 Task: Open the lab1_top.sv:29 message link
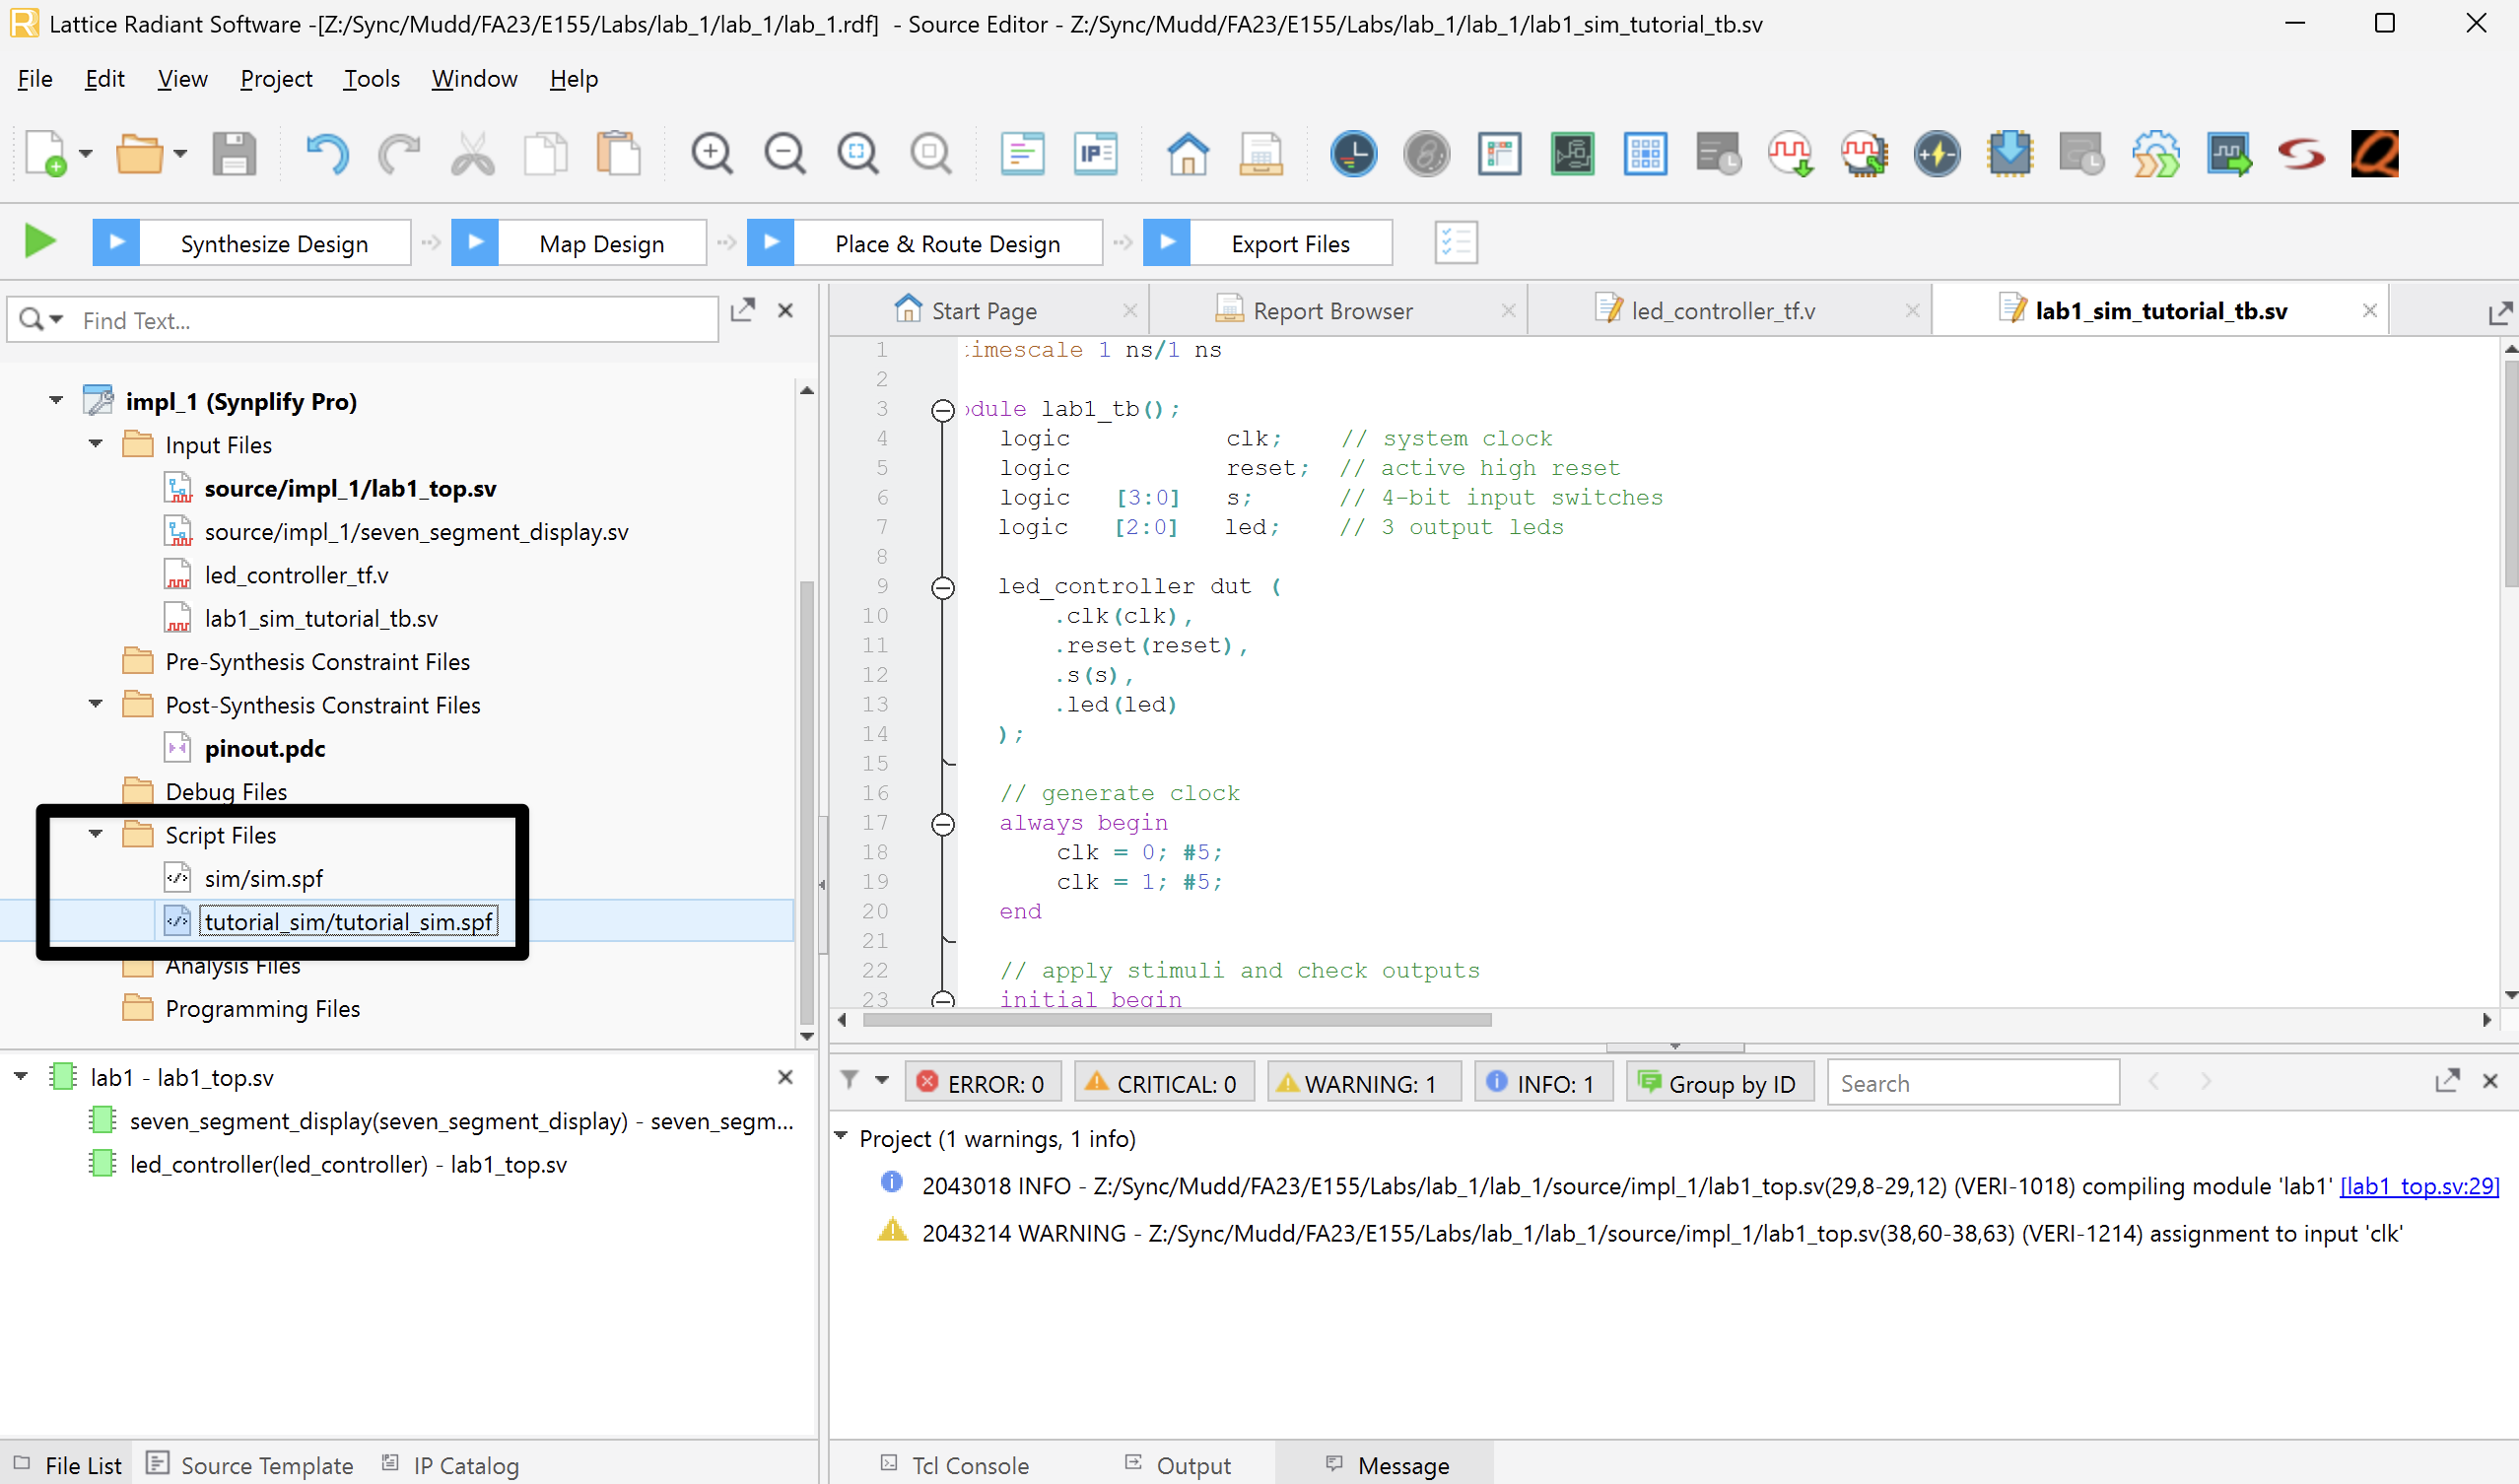pyautogui.click(x=2418, y=1186)
